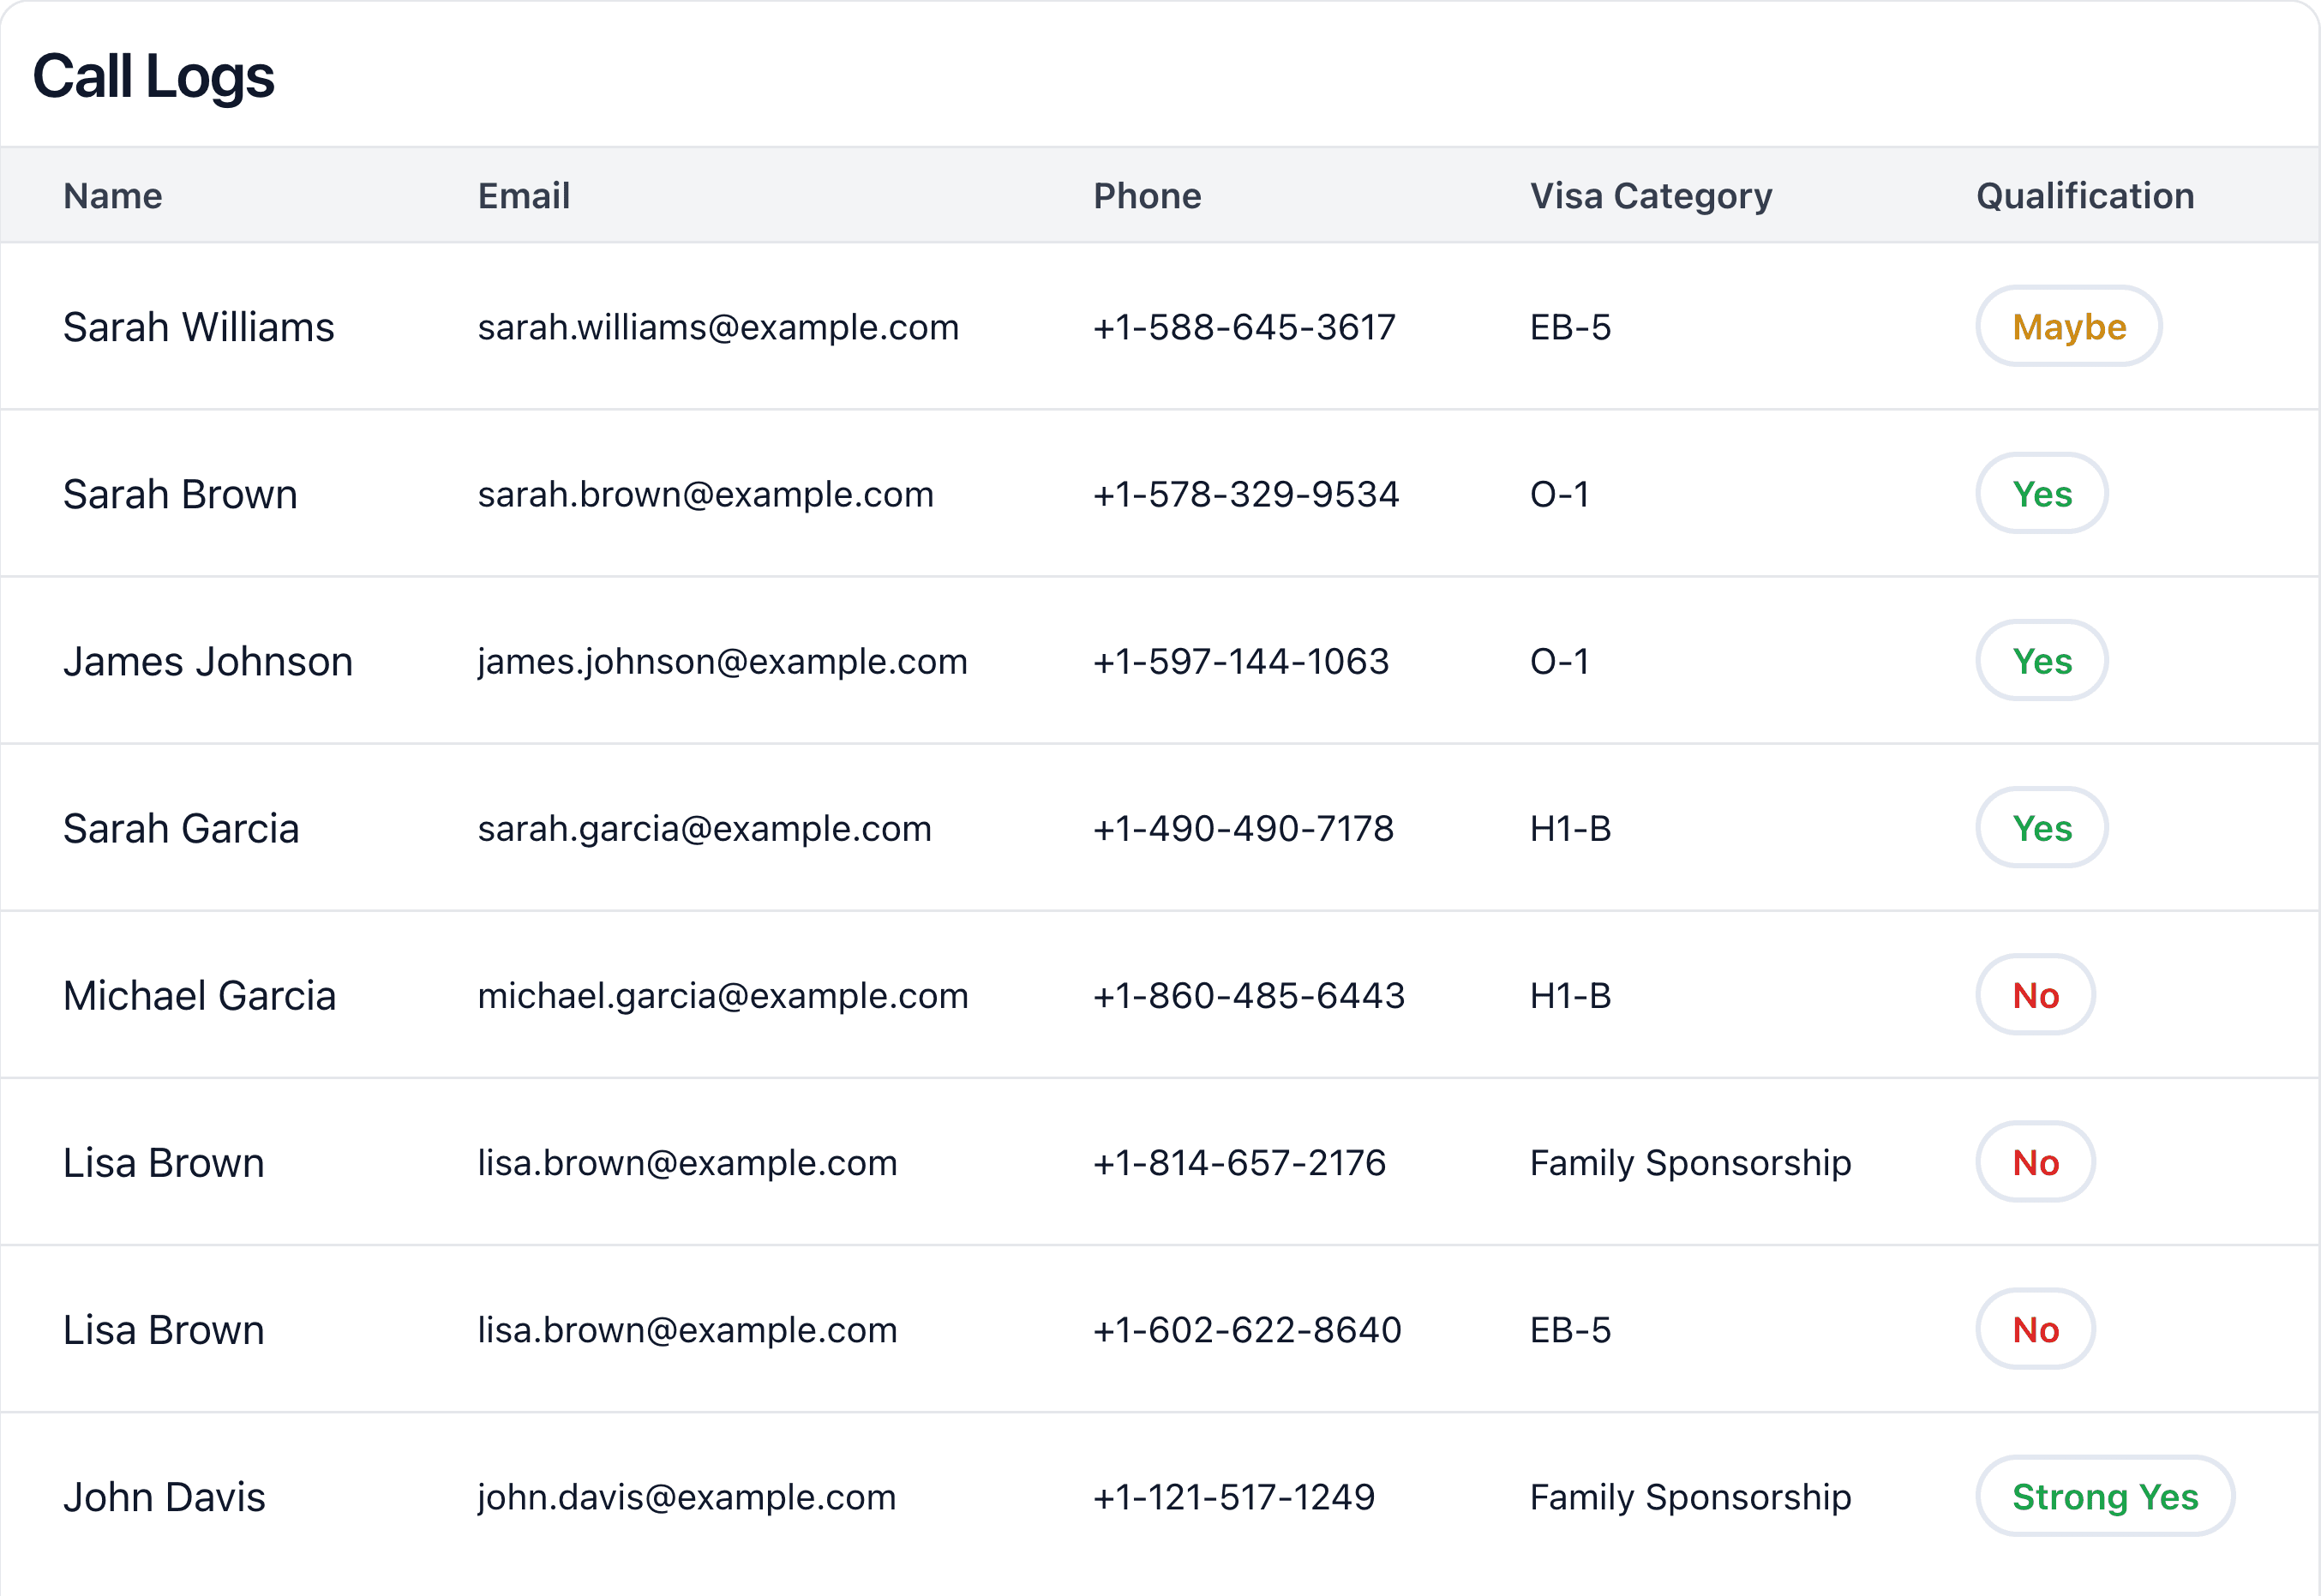Screen dimensions: 2321x1596
Task: Click the No badge in the EB-5 Lisa Brown row
Action: coord(2035,1330)
